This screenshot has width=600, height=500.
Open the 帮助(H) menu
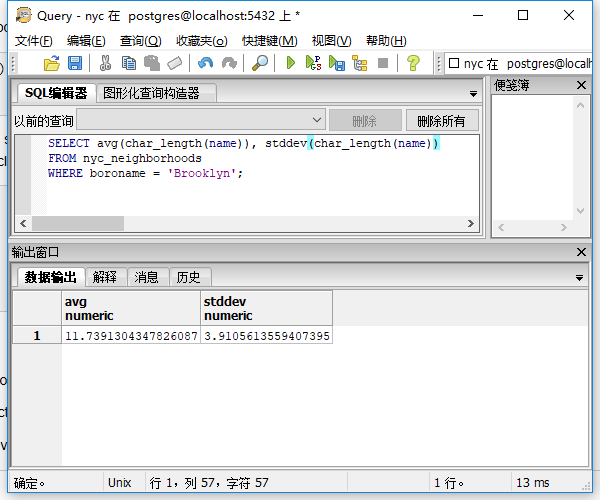[x=386, y=41]
